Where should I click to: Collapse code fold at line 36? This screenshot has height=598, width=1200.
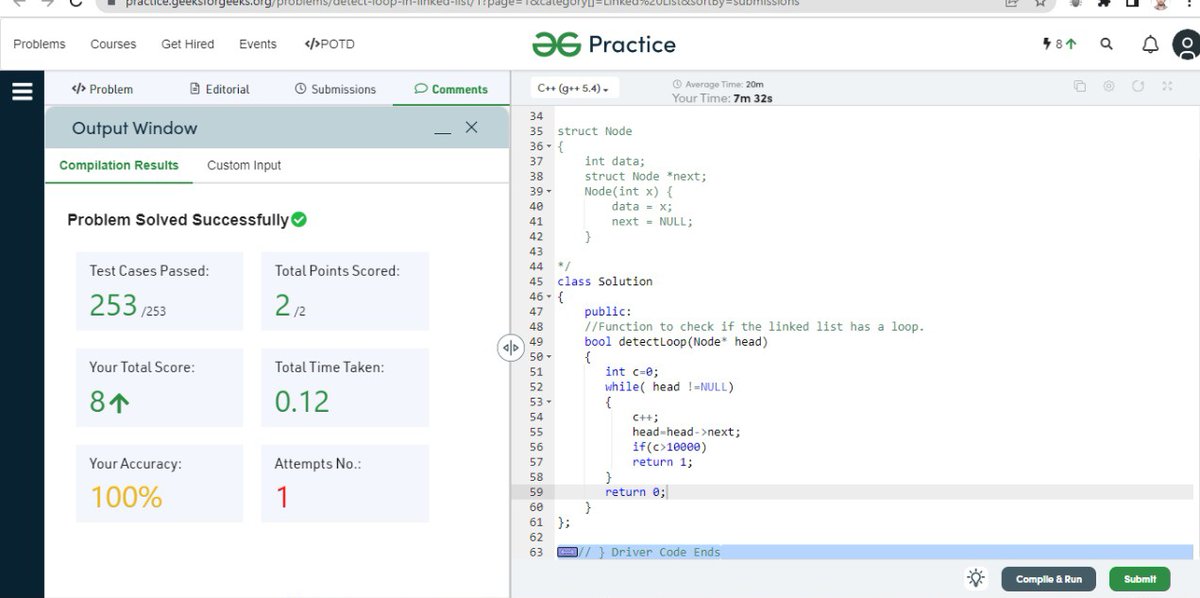[548, 147]
